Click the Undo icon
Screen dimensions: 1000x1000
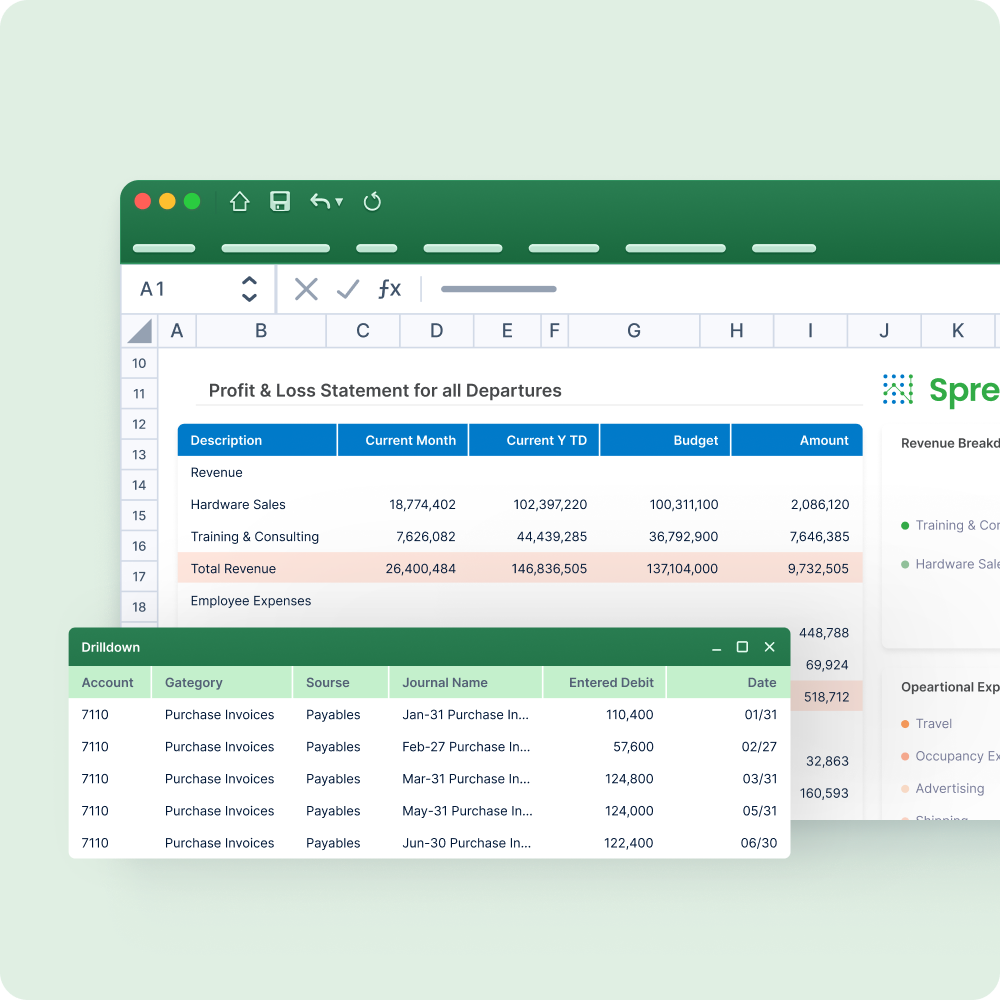(x=318, y=201)
